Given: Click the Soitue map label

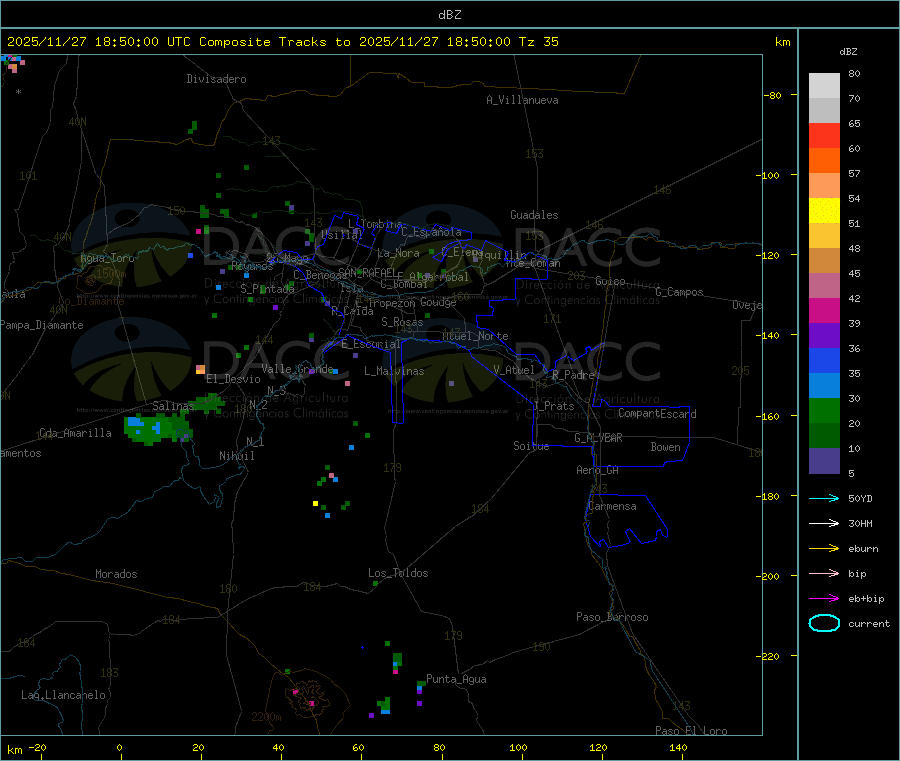Looking at the screenshot, I should click(531, 446).
